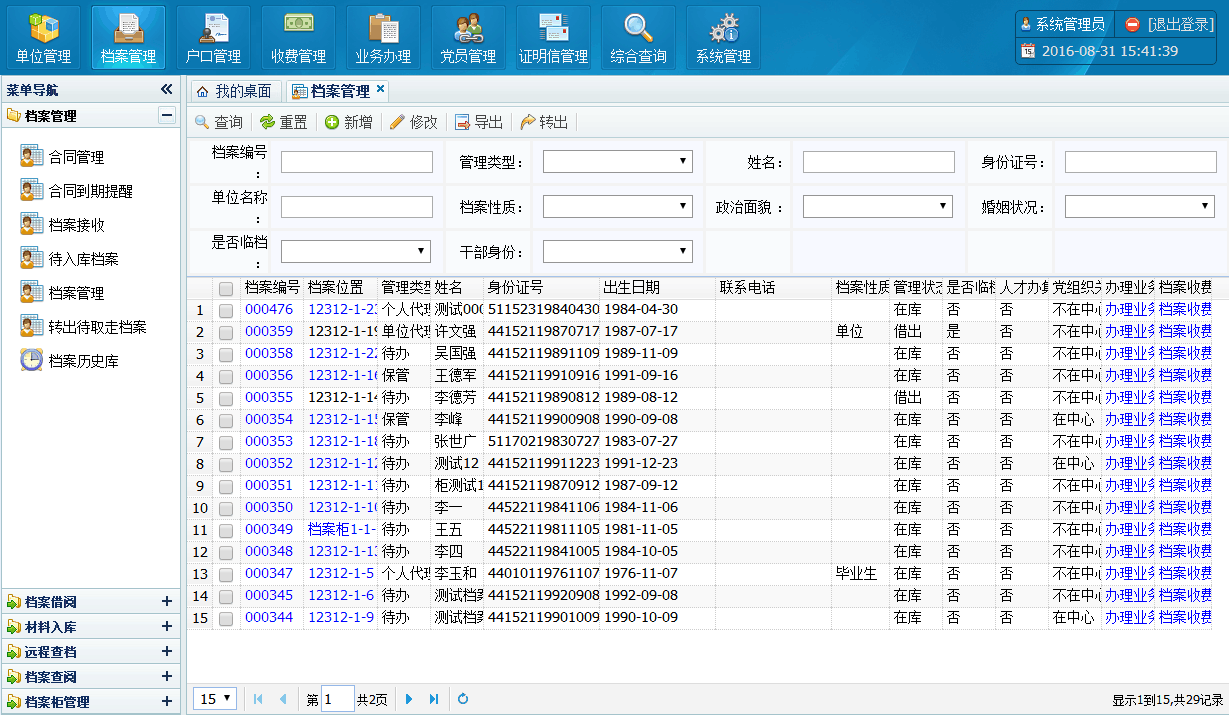Screen dimensions: 1229x715
Task: Expand the 档案柜管理 sidebar section
Action: tap(167, 702)
